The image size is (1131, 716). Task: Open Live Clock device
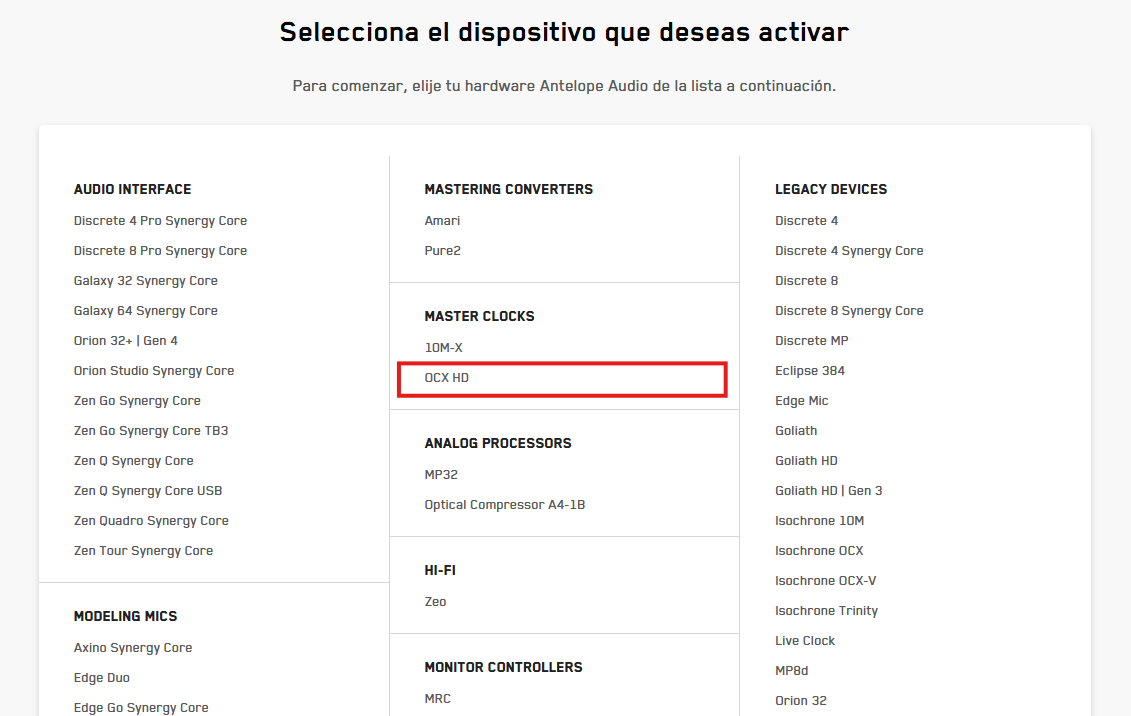click(x=805, y=640)
